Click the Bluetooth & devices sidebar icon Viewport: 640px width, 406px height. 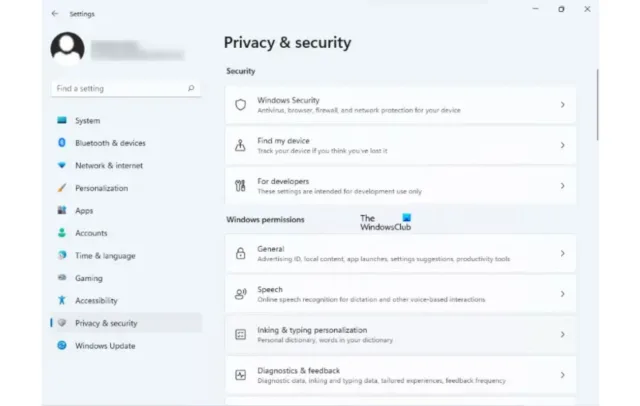(x=62, y=143)
